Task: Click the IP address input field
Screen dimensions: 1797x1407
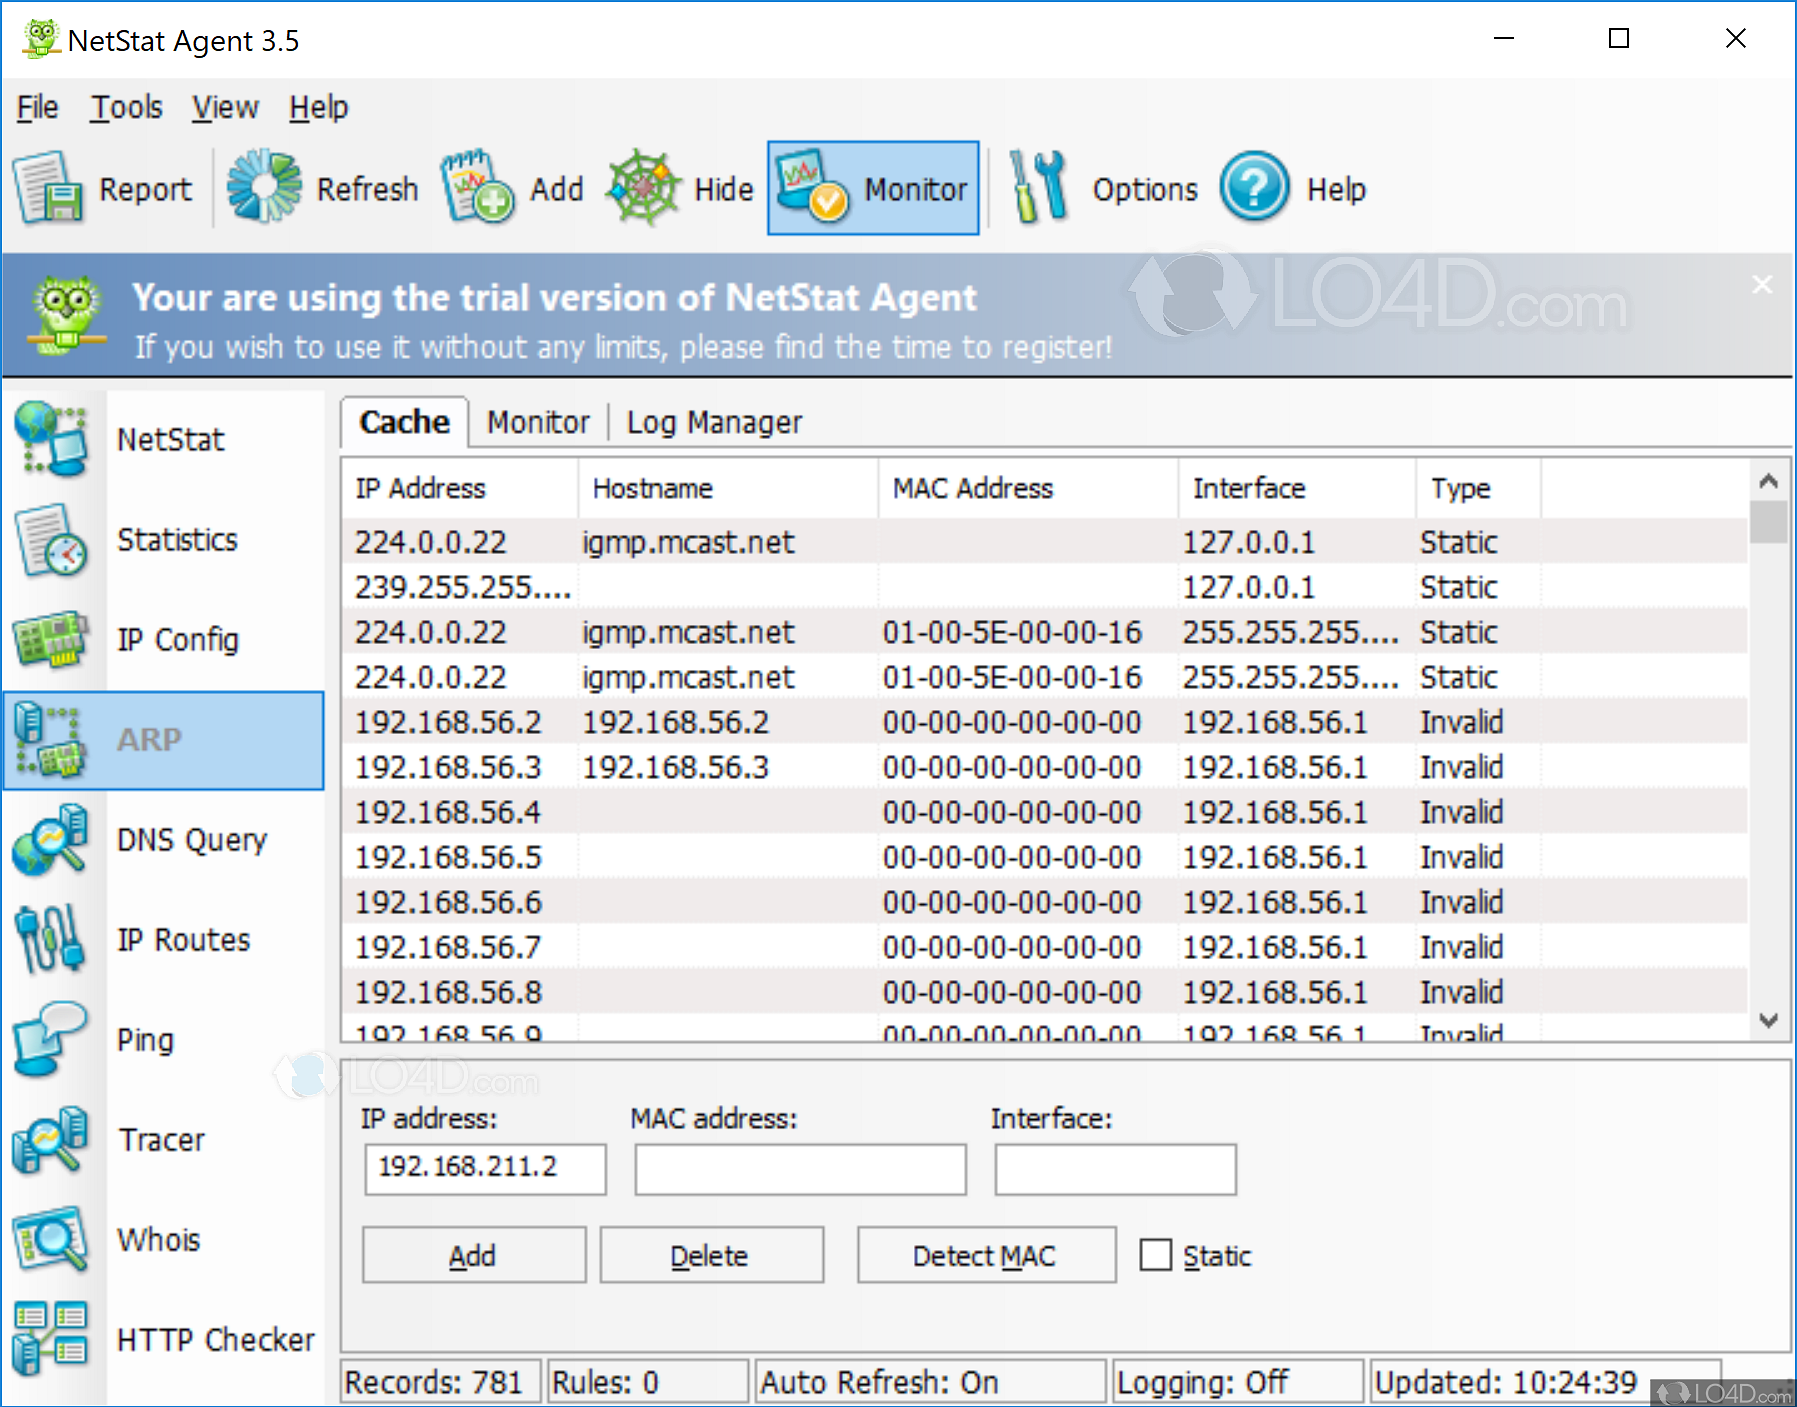Action: 484,1168
